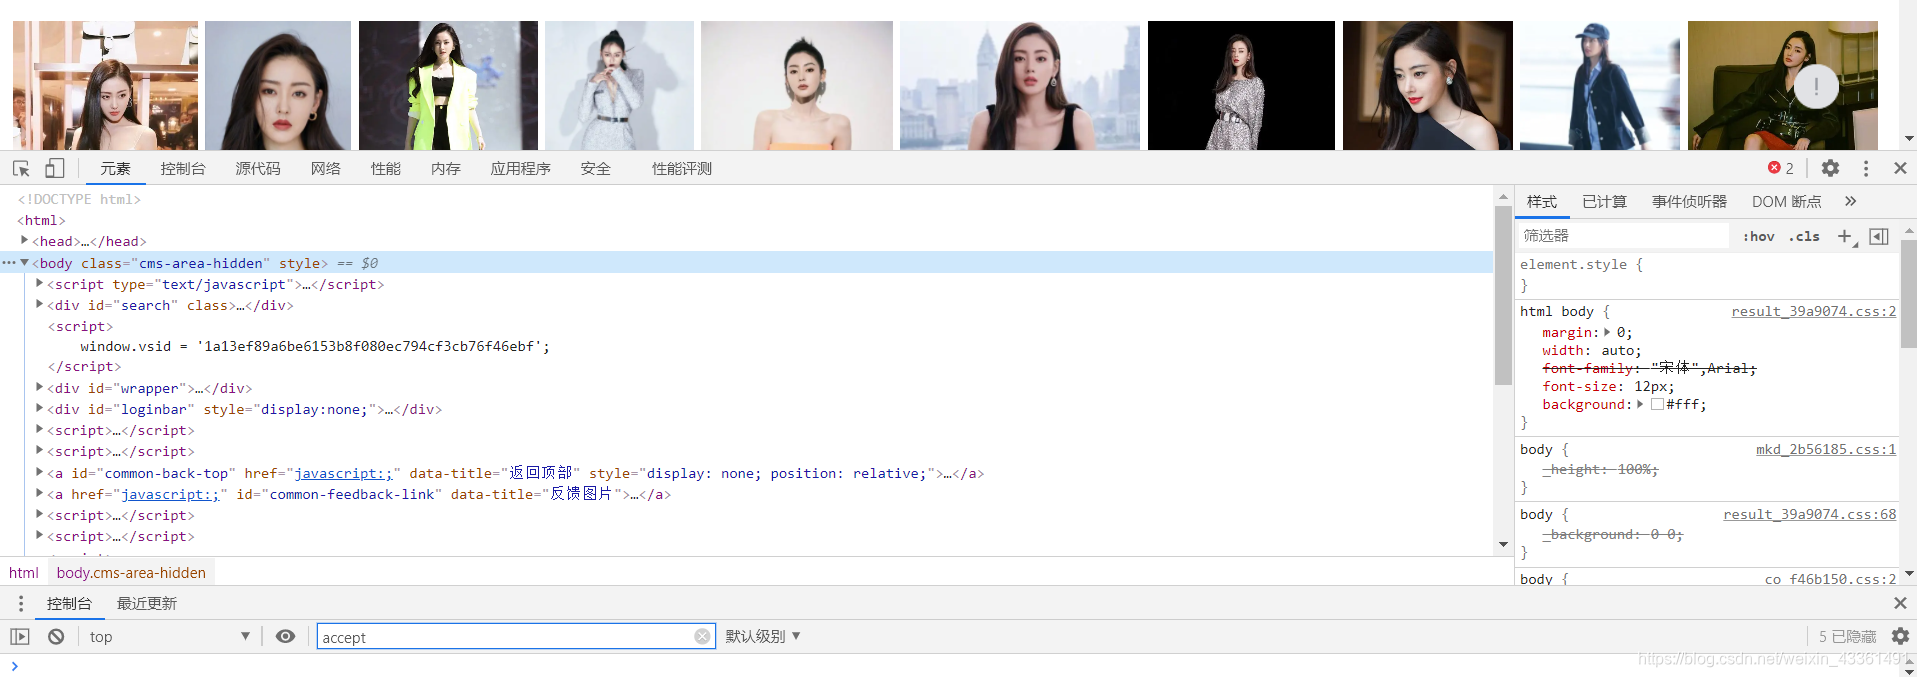Expand the head element node
This screenshot has width=1917, height=677.
pyautogui.click(x=24, y=240)
